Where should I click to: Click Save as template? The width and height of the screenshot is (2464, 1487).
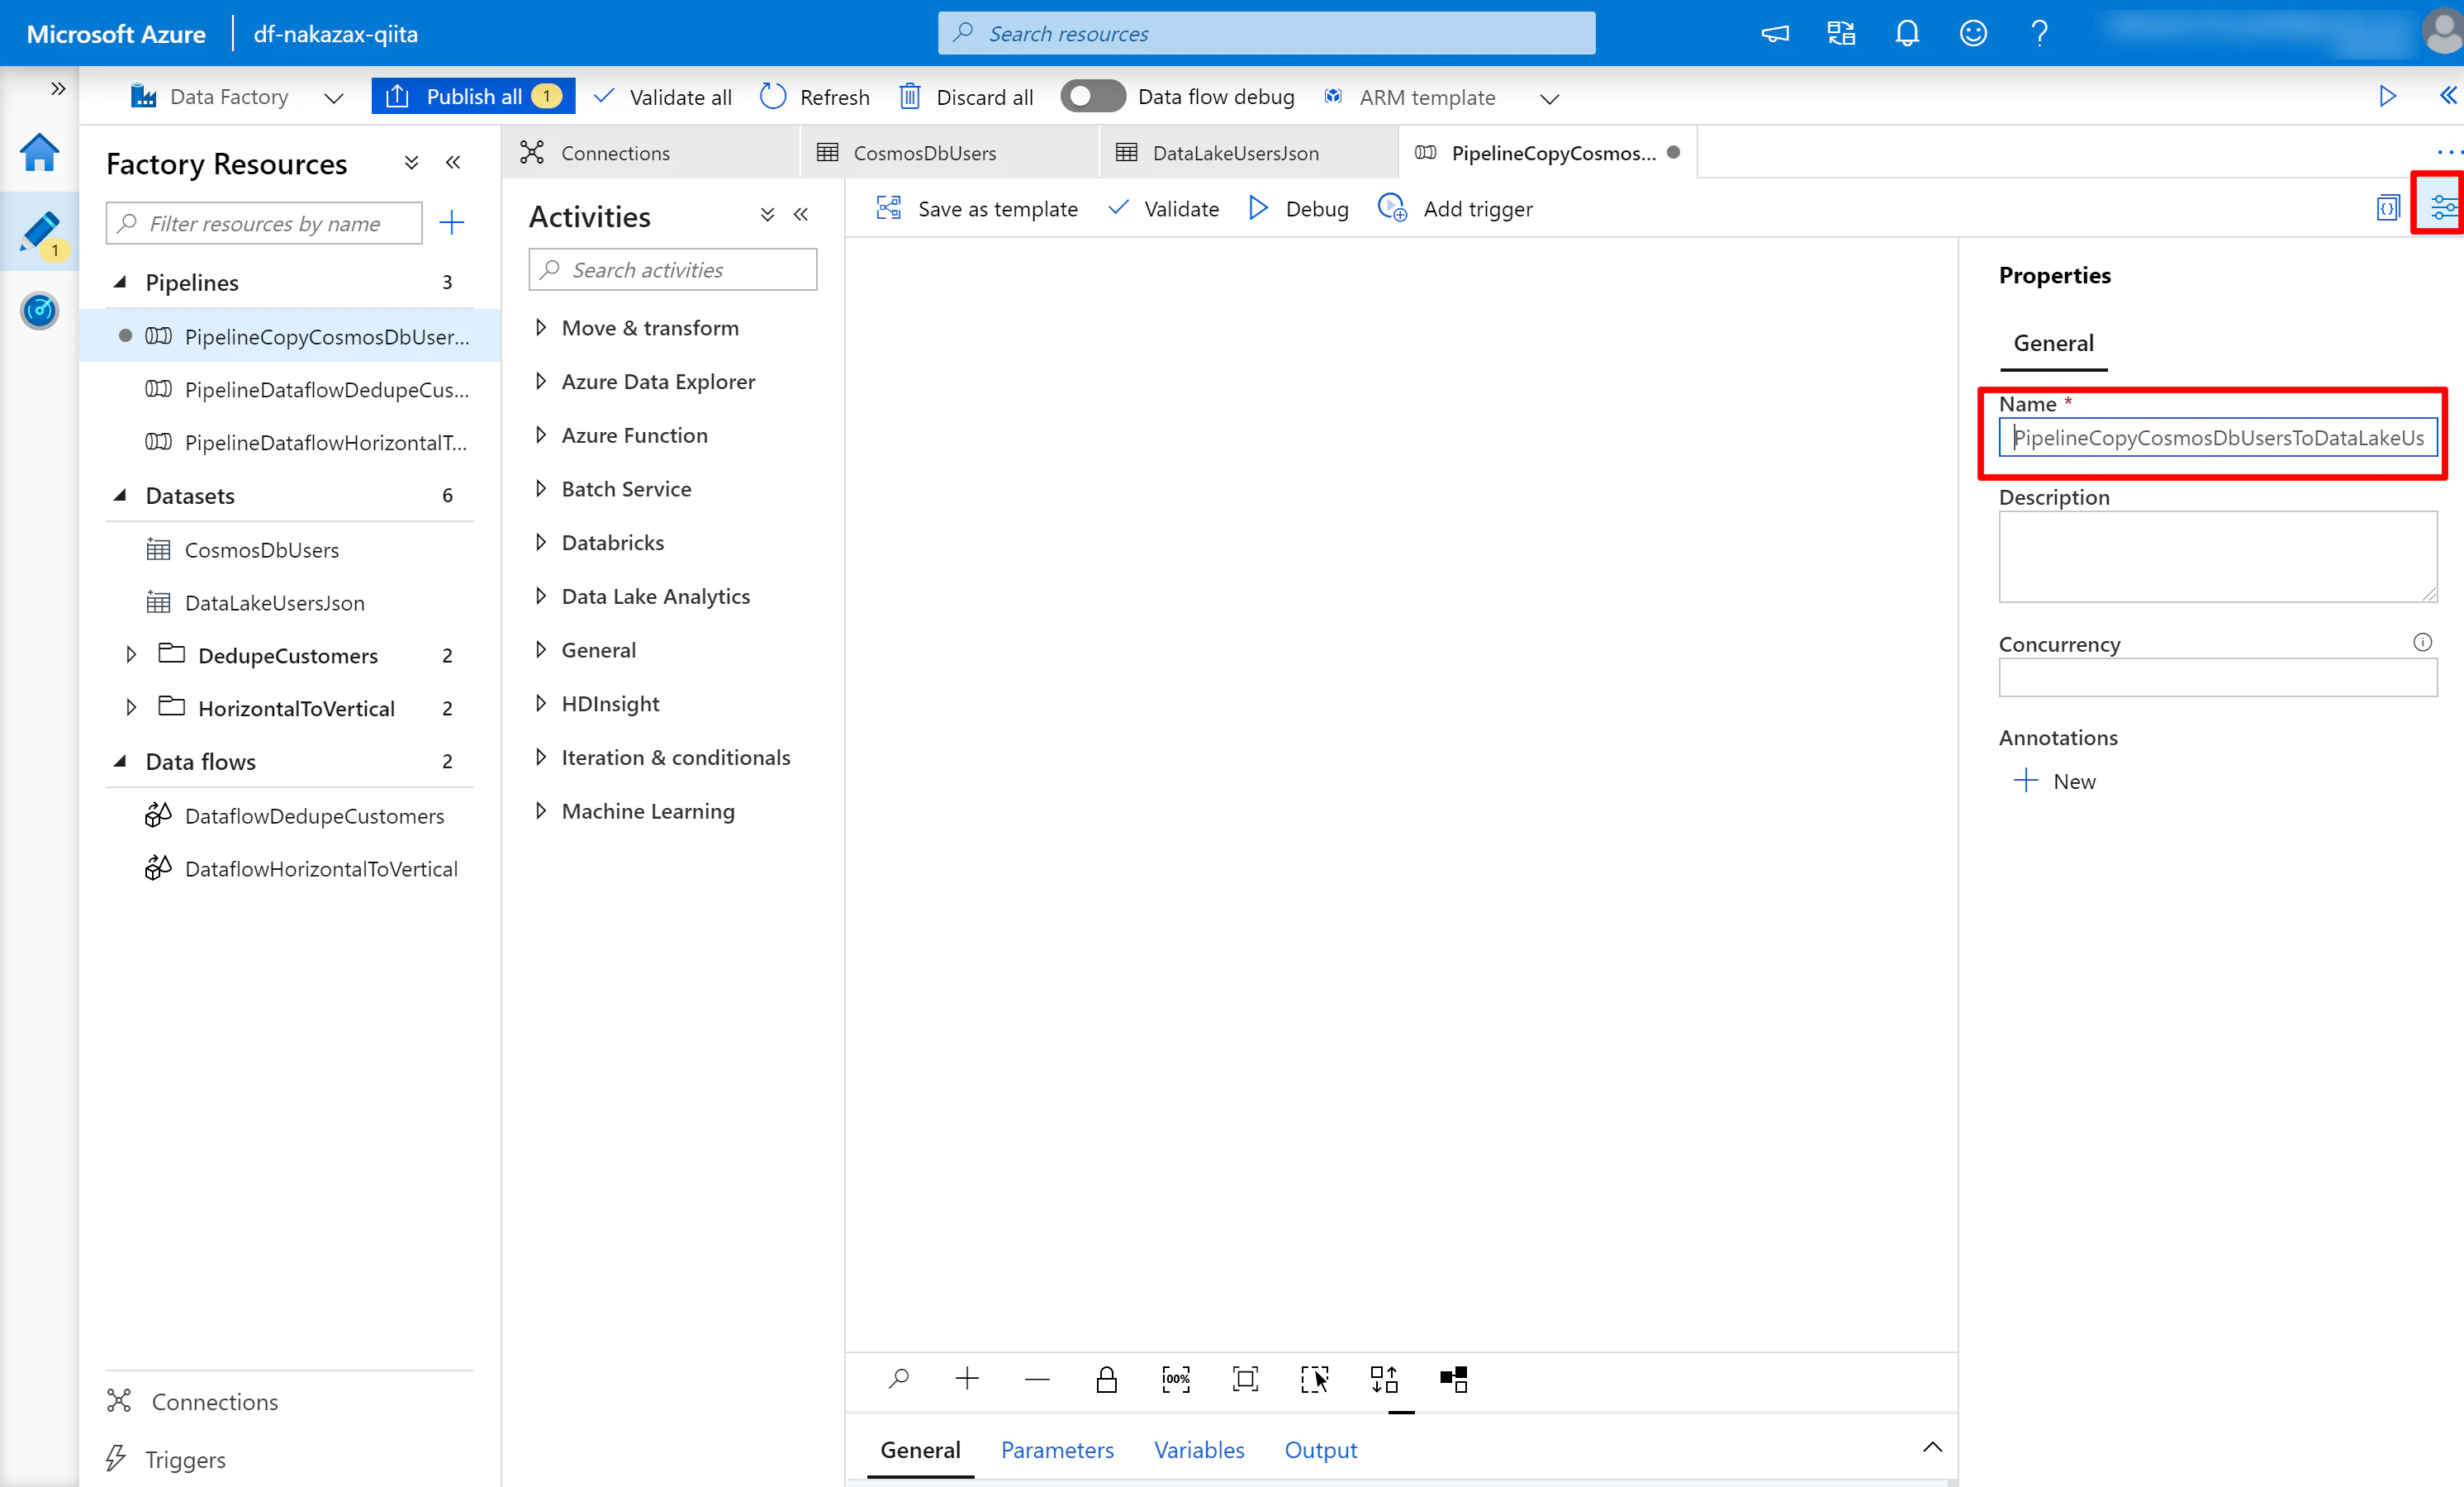[977, 208]
